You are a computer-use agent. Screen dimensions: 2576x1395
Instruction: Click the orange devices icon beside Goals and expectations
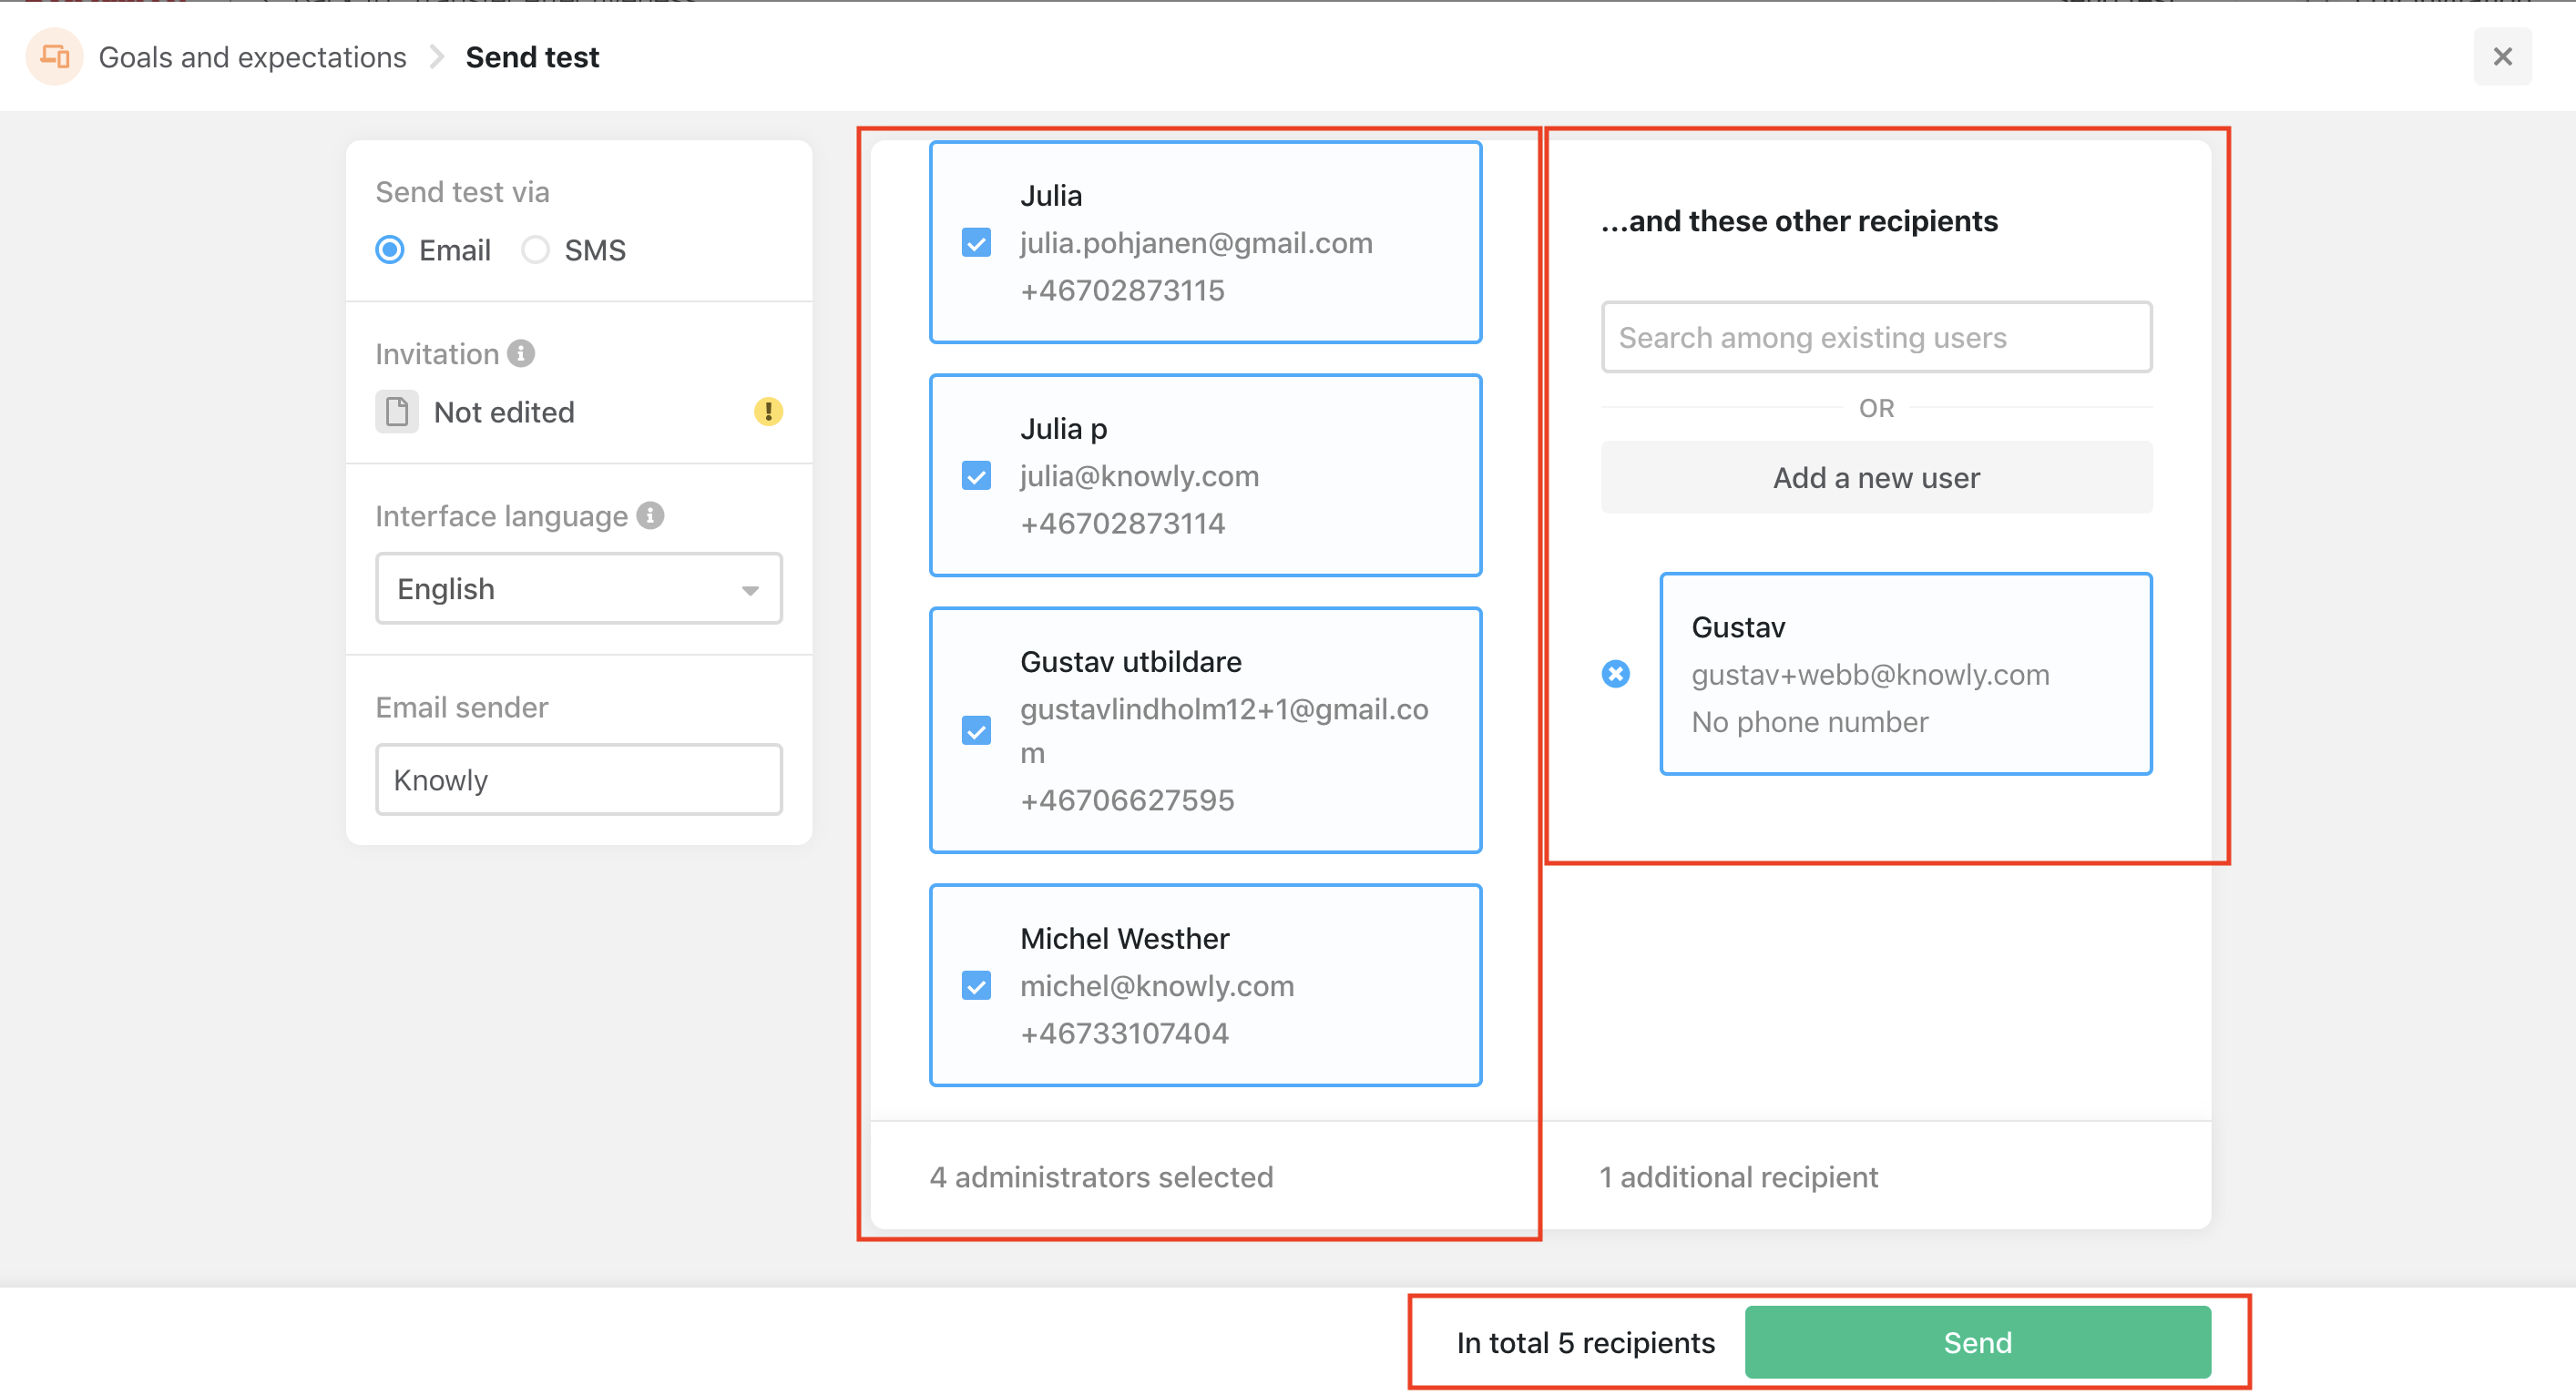(x=54, y=57)
